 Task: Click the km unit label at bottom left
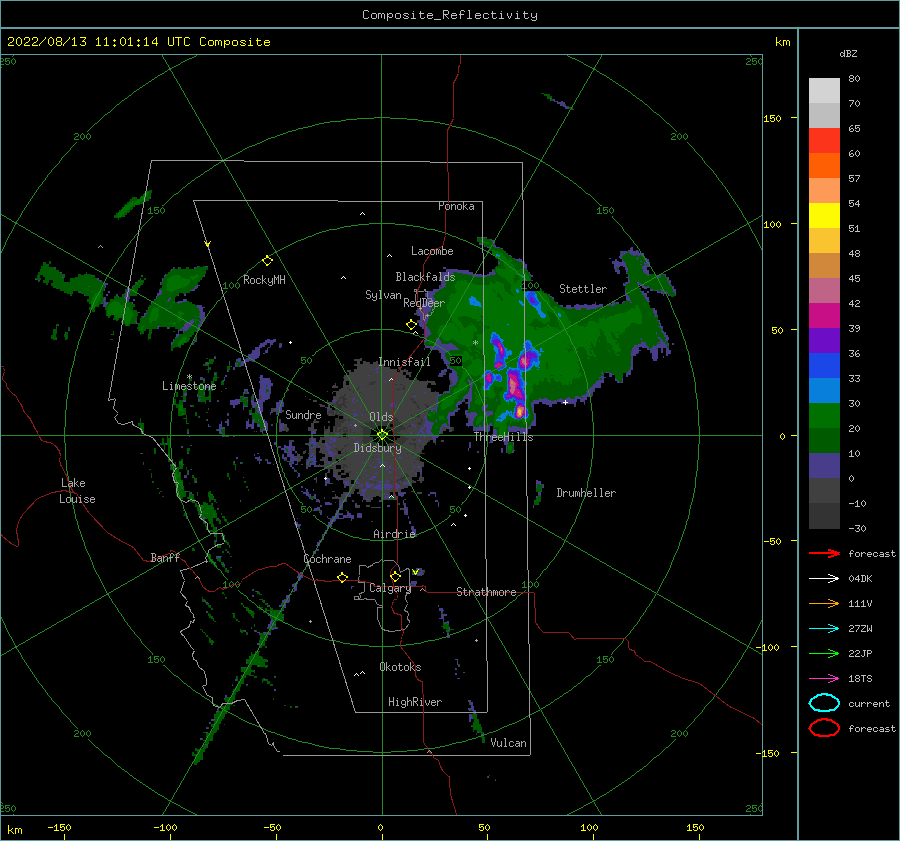15,830
